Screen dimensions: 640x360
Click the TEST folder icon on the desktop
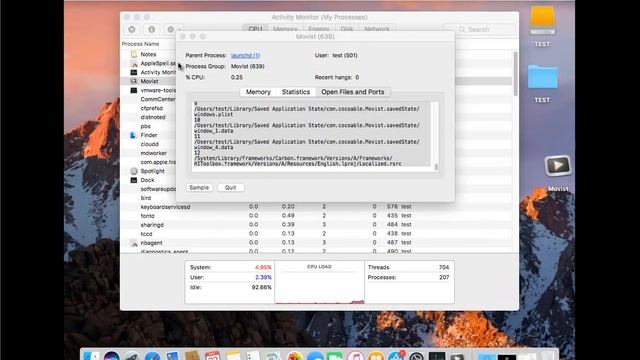coord(542,77)
